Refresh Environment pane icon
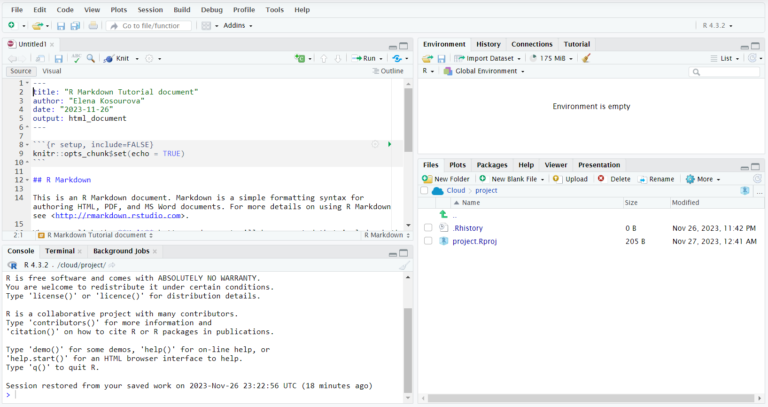 tap(752, 58)
